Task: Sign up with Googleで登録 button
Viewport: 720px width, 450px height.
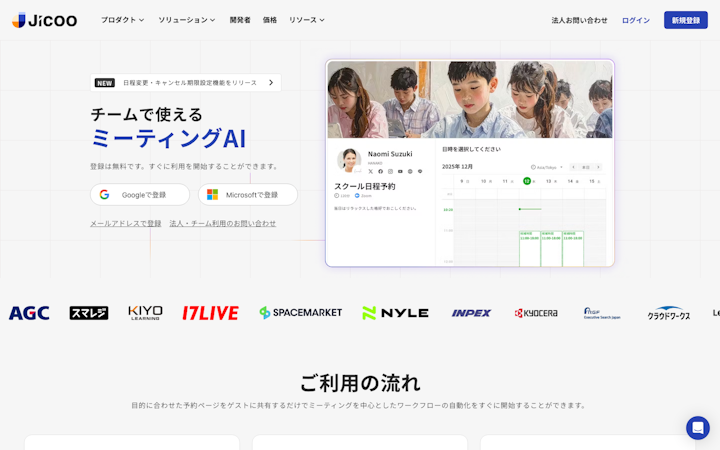Action: [140, 195]
